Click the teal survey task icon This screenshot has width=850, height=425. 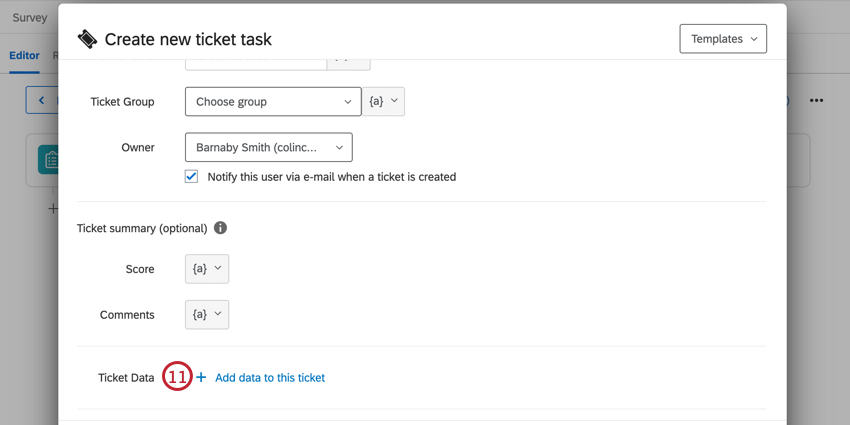pos(48,159)
